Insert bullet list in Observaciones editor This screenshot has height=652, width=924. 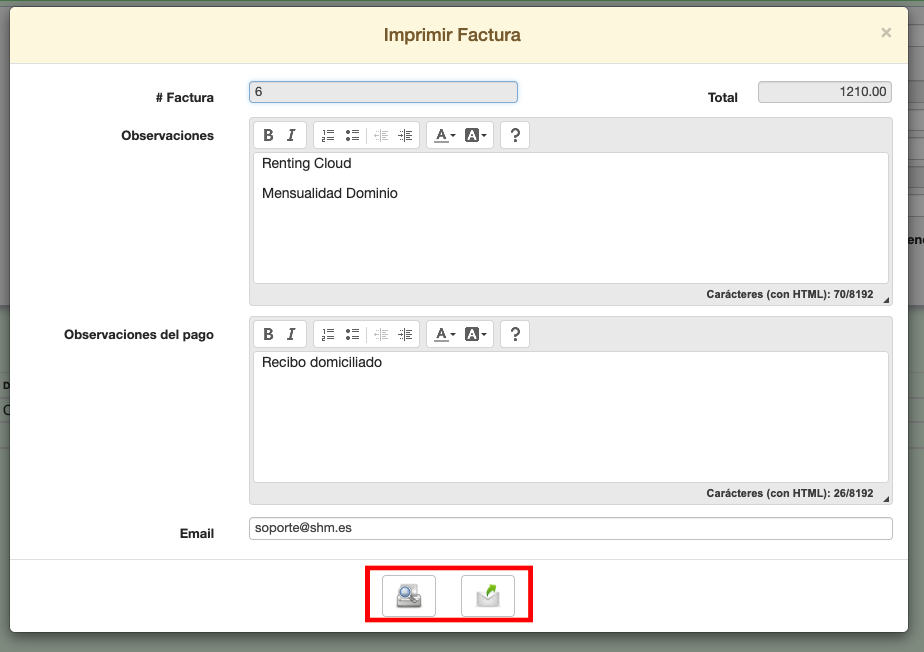(x=352, y=136)
